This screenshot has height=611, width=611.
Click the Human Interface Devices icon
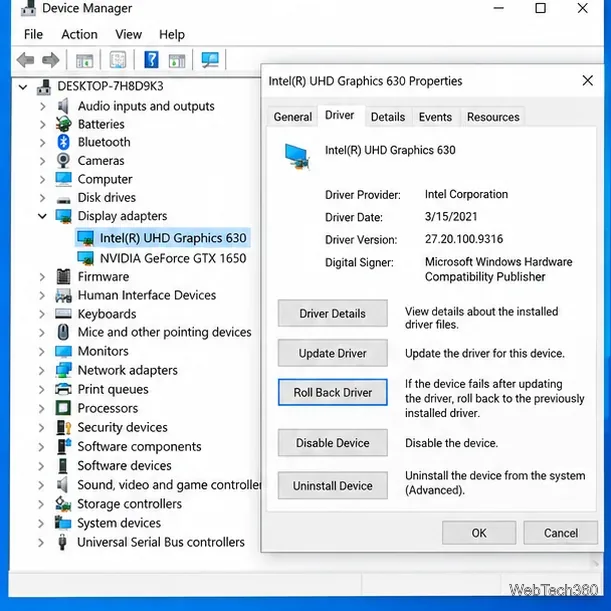(64, 295)
